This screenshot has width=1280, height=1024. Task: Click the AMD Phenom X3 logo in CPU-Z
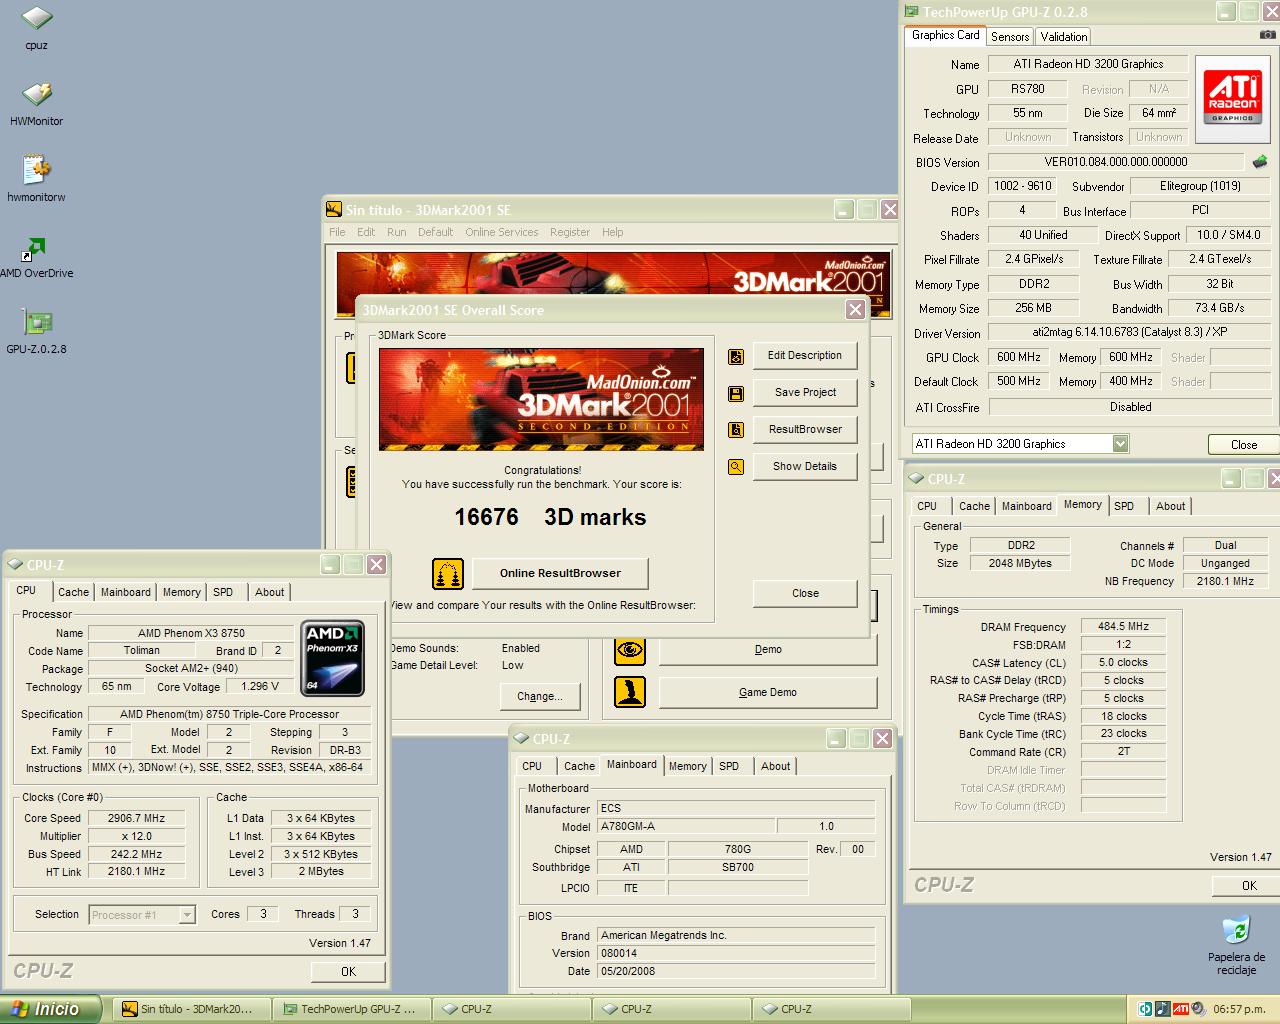(333, 658)
